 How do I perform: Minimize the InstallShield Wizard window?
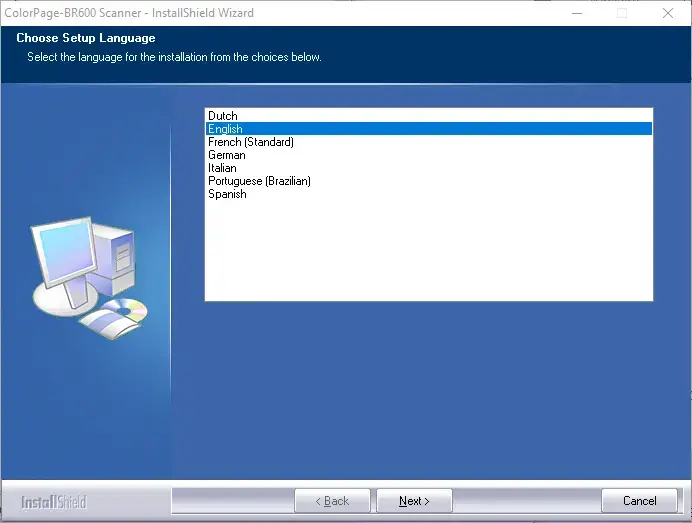tap(577, 13)
